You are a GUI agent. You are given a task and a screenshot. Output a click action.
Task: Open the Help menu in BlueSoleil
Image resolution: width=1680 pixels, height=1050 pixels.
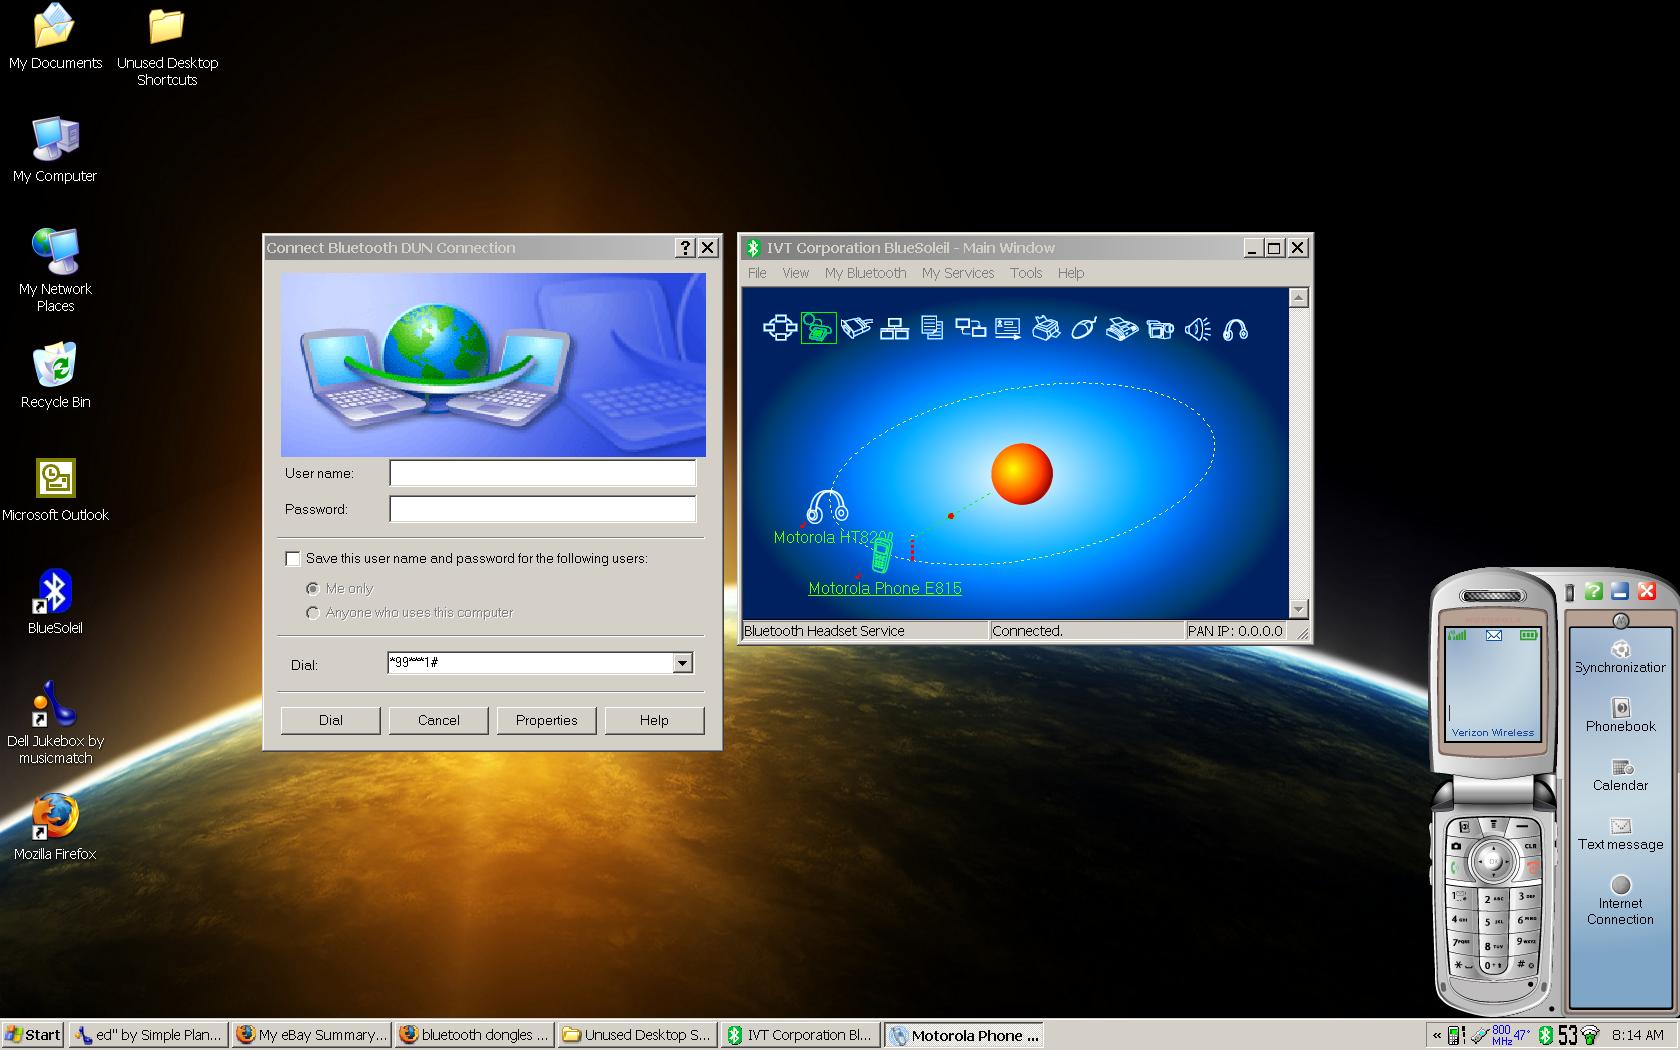(1071, 273)
